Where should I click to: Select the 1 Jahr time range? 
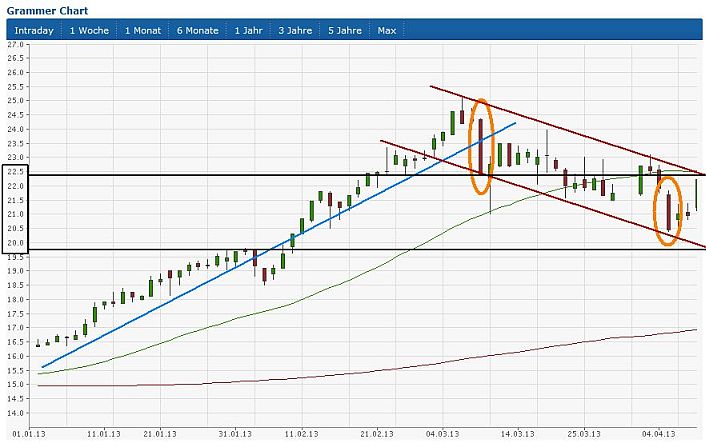coord(250,30)
